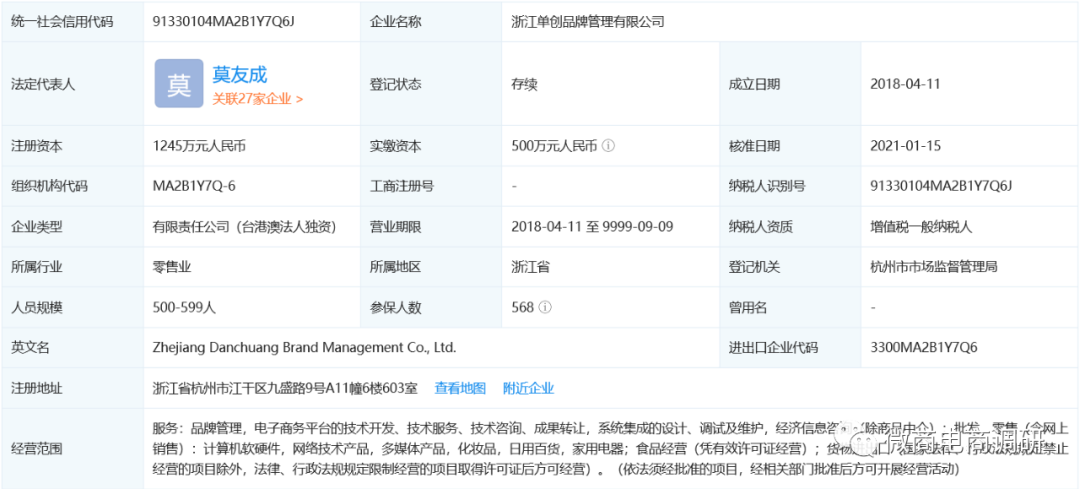Select the English name Zhejiang Danchuang Brand Management
Image resolution: width=1080 pixels, height=489 pixels.
point(304,348)
